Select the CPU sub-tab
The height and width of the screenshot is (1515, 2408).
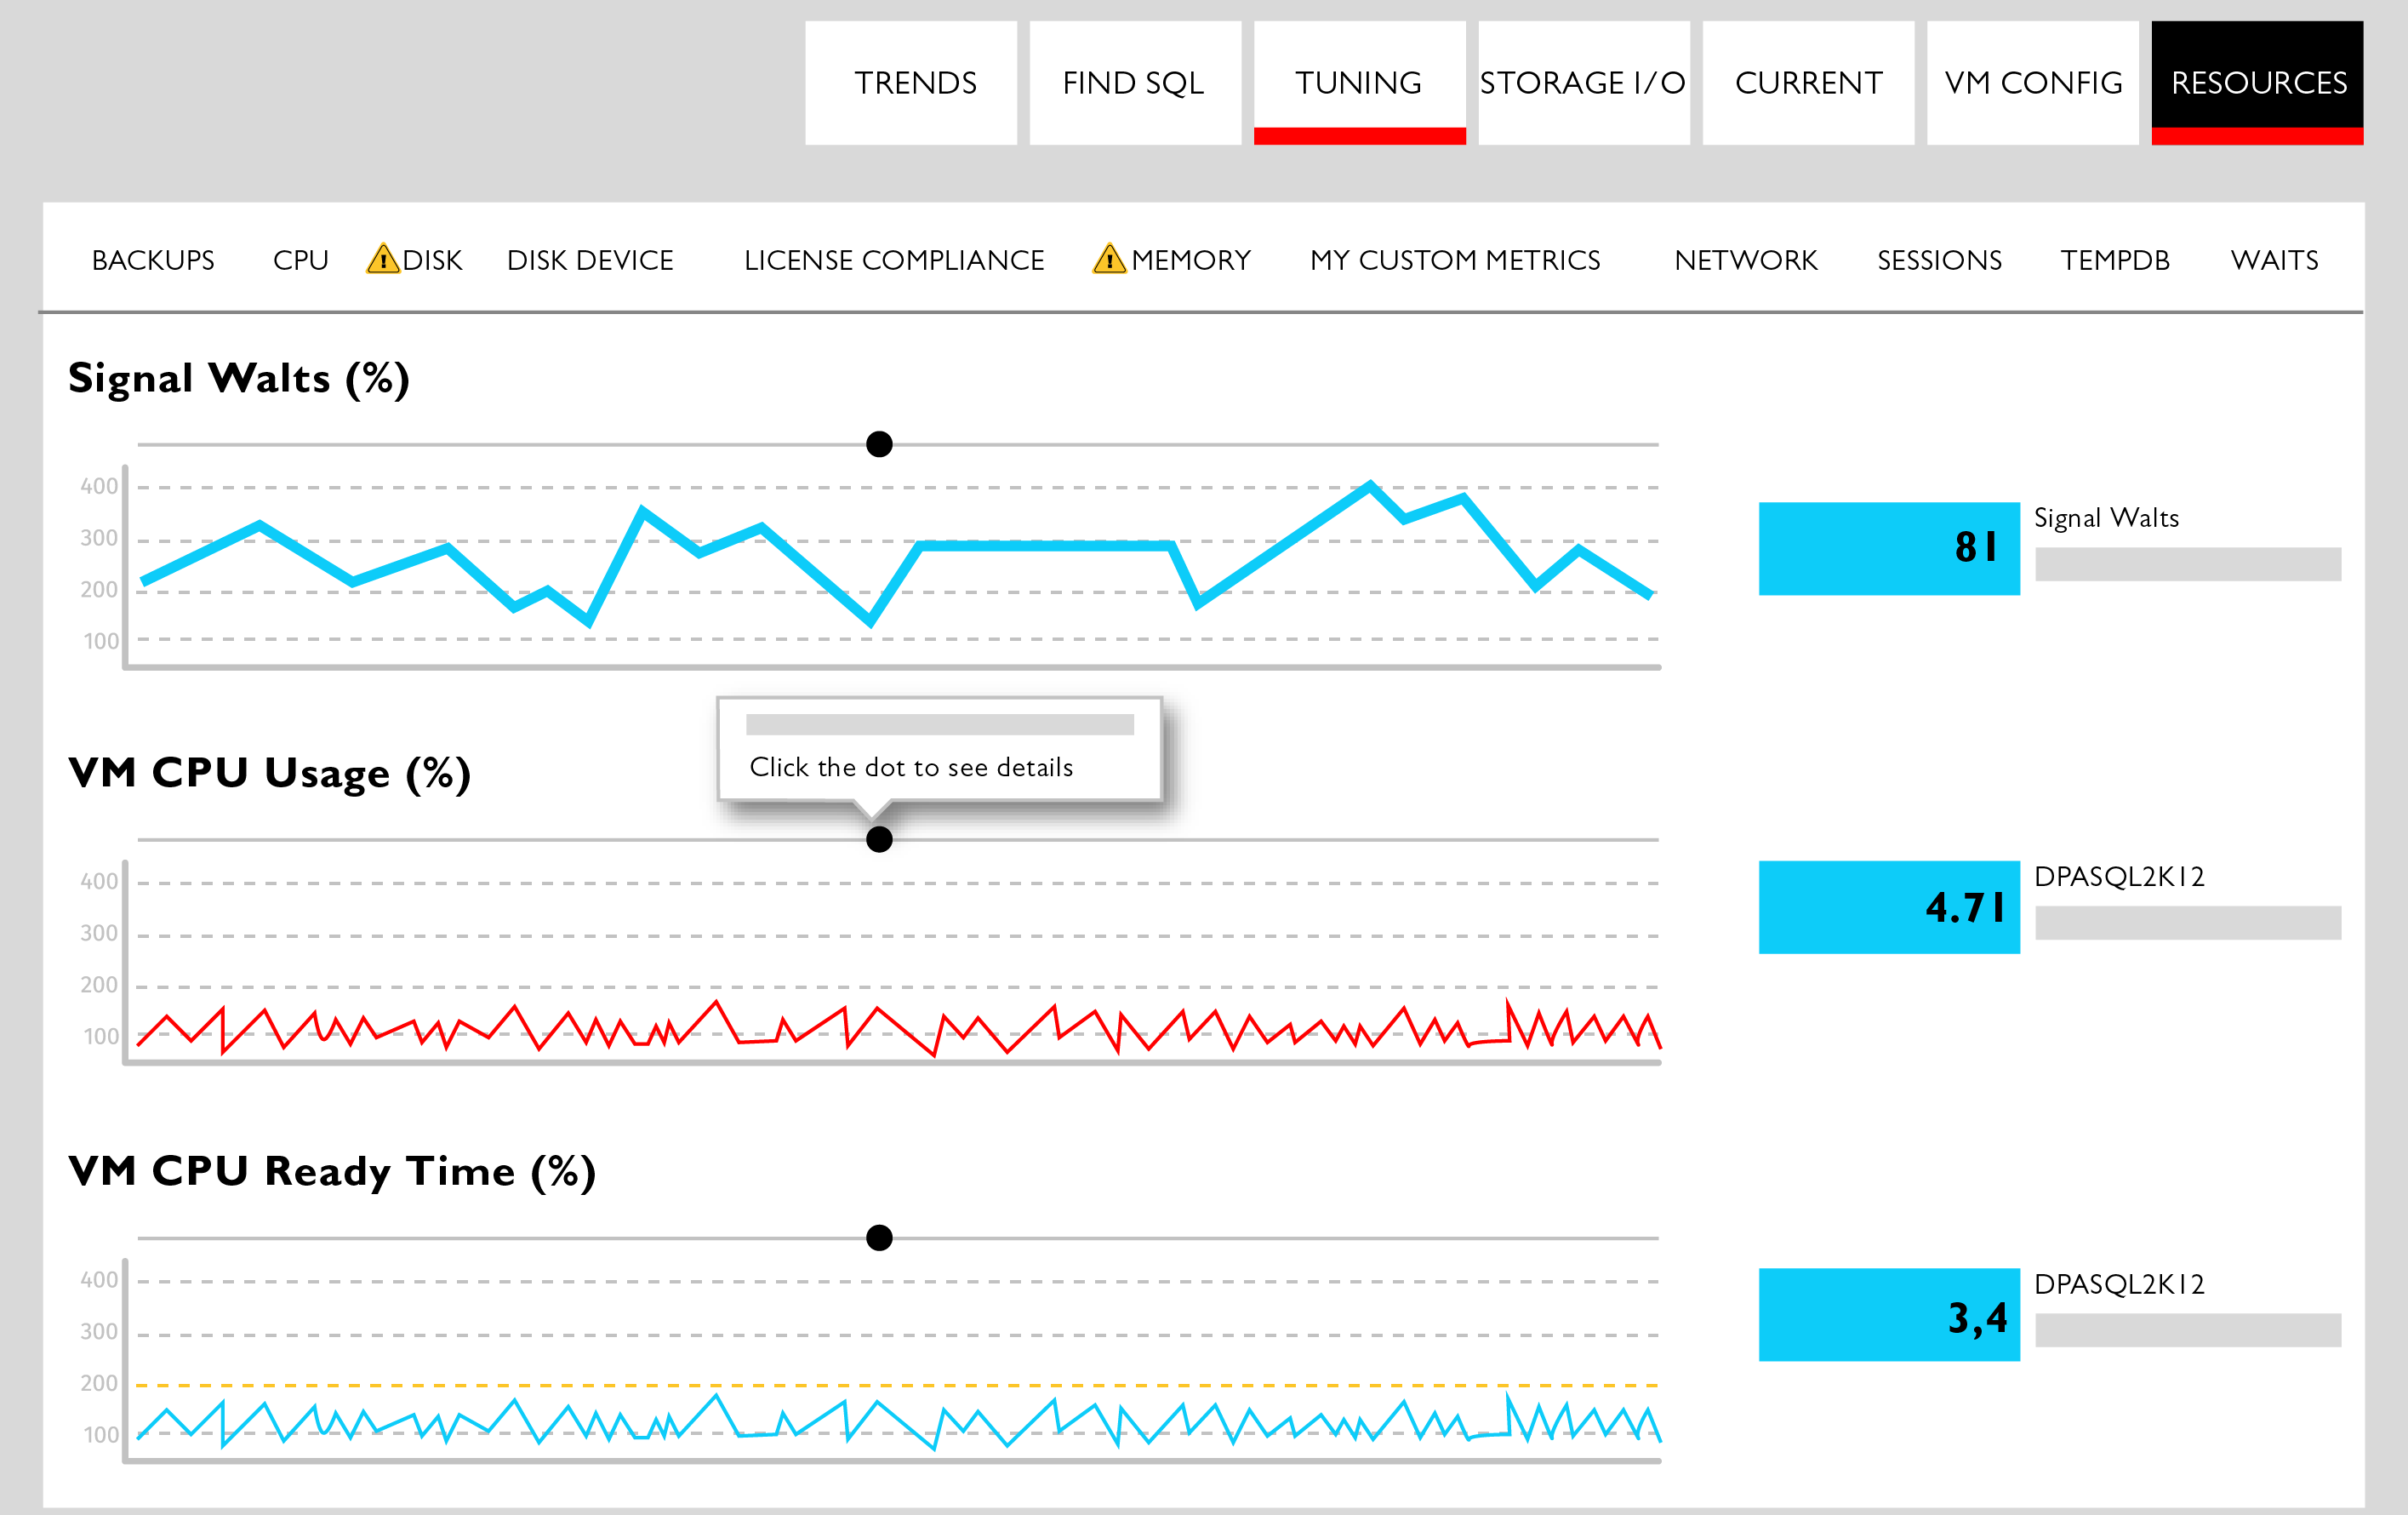[x=301, y=260]
